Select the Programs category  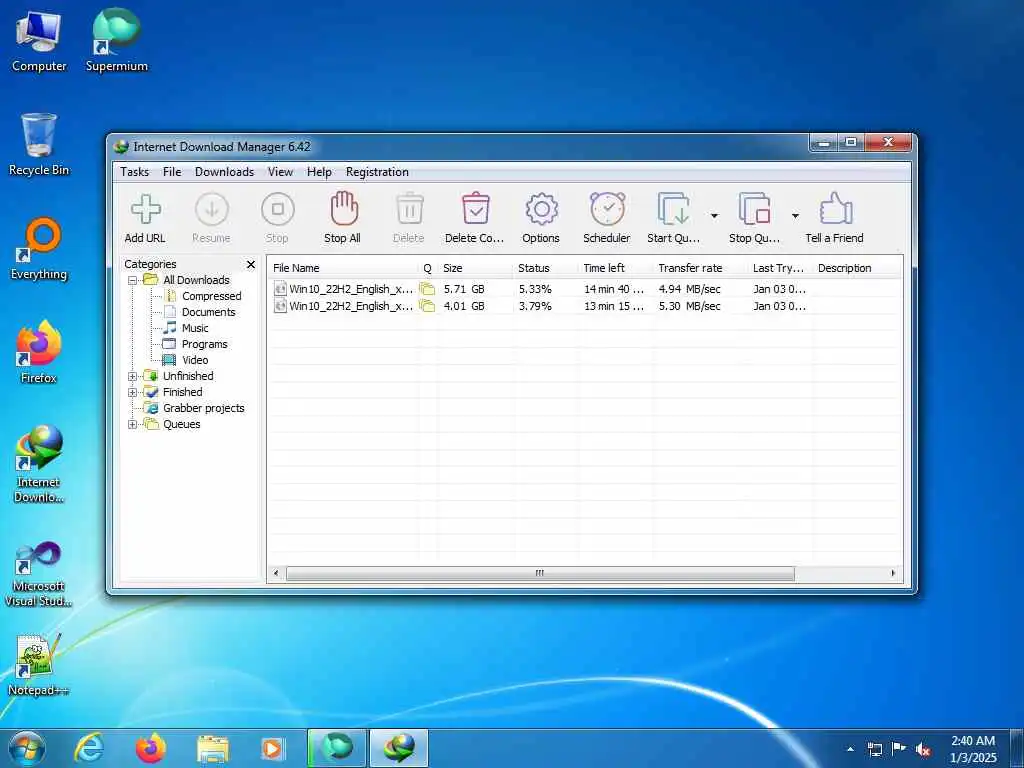coord(204,344)
